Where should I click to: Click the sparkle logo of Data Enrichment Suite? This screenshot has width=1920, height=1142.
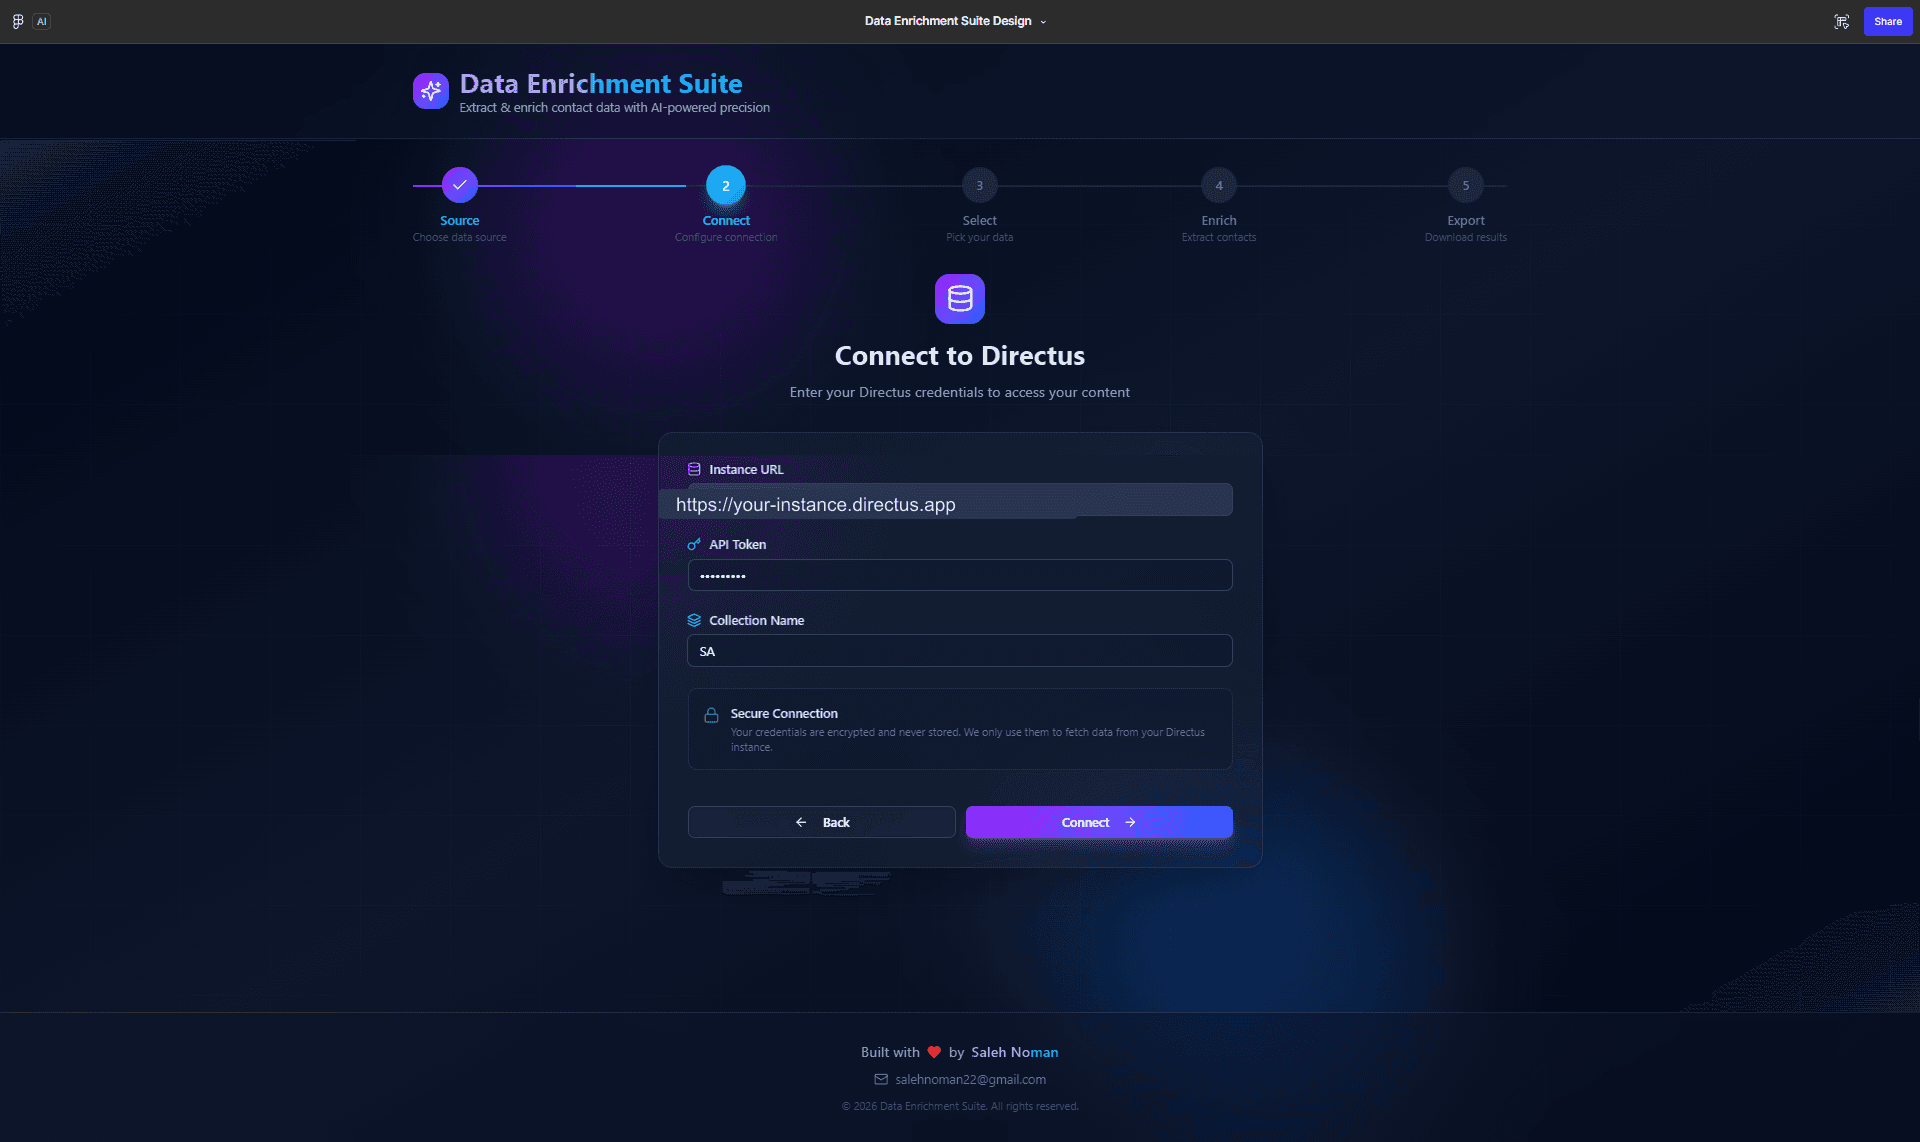pos(431,91)
